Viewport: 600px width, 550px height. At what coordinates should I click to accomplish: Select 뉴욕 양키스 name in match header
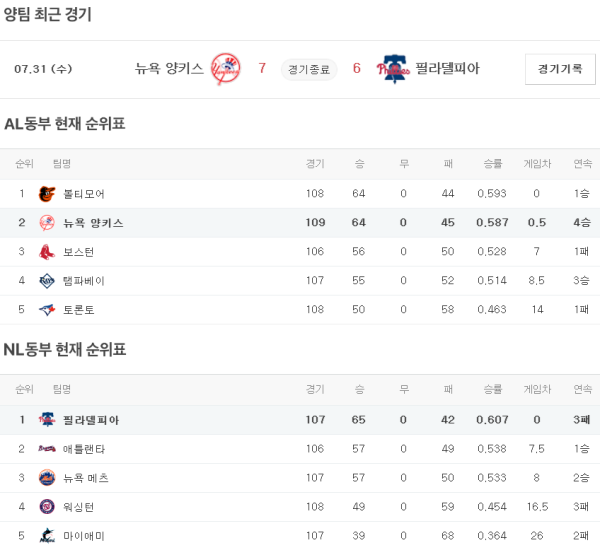(169, 69)
